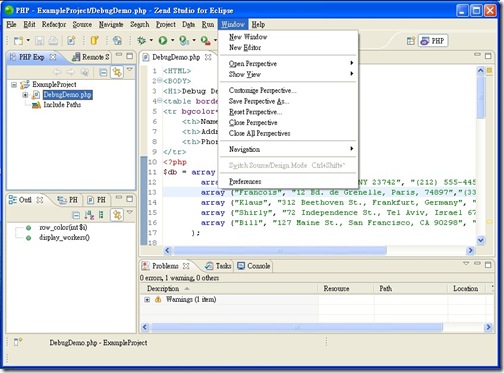Switch to the Tasks tab

[218, 266]
